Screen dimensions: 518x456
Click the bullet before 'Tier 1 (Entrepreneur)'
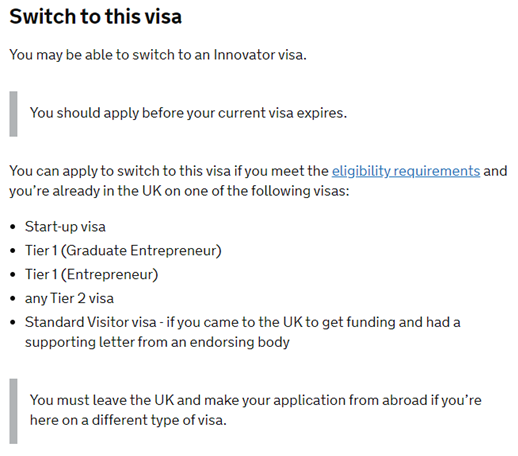pyautogui.click(x=13, y=275)
